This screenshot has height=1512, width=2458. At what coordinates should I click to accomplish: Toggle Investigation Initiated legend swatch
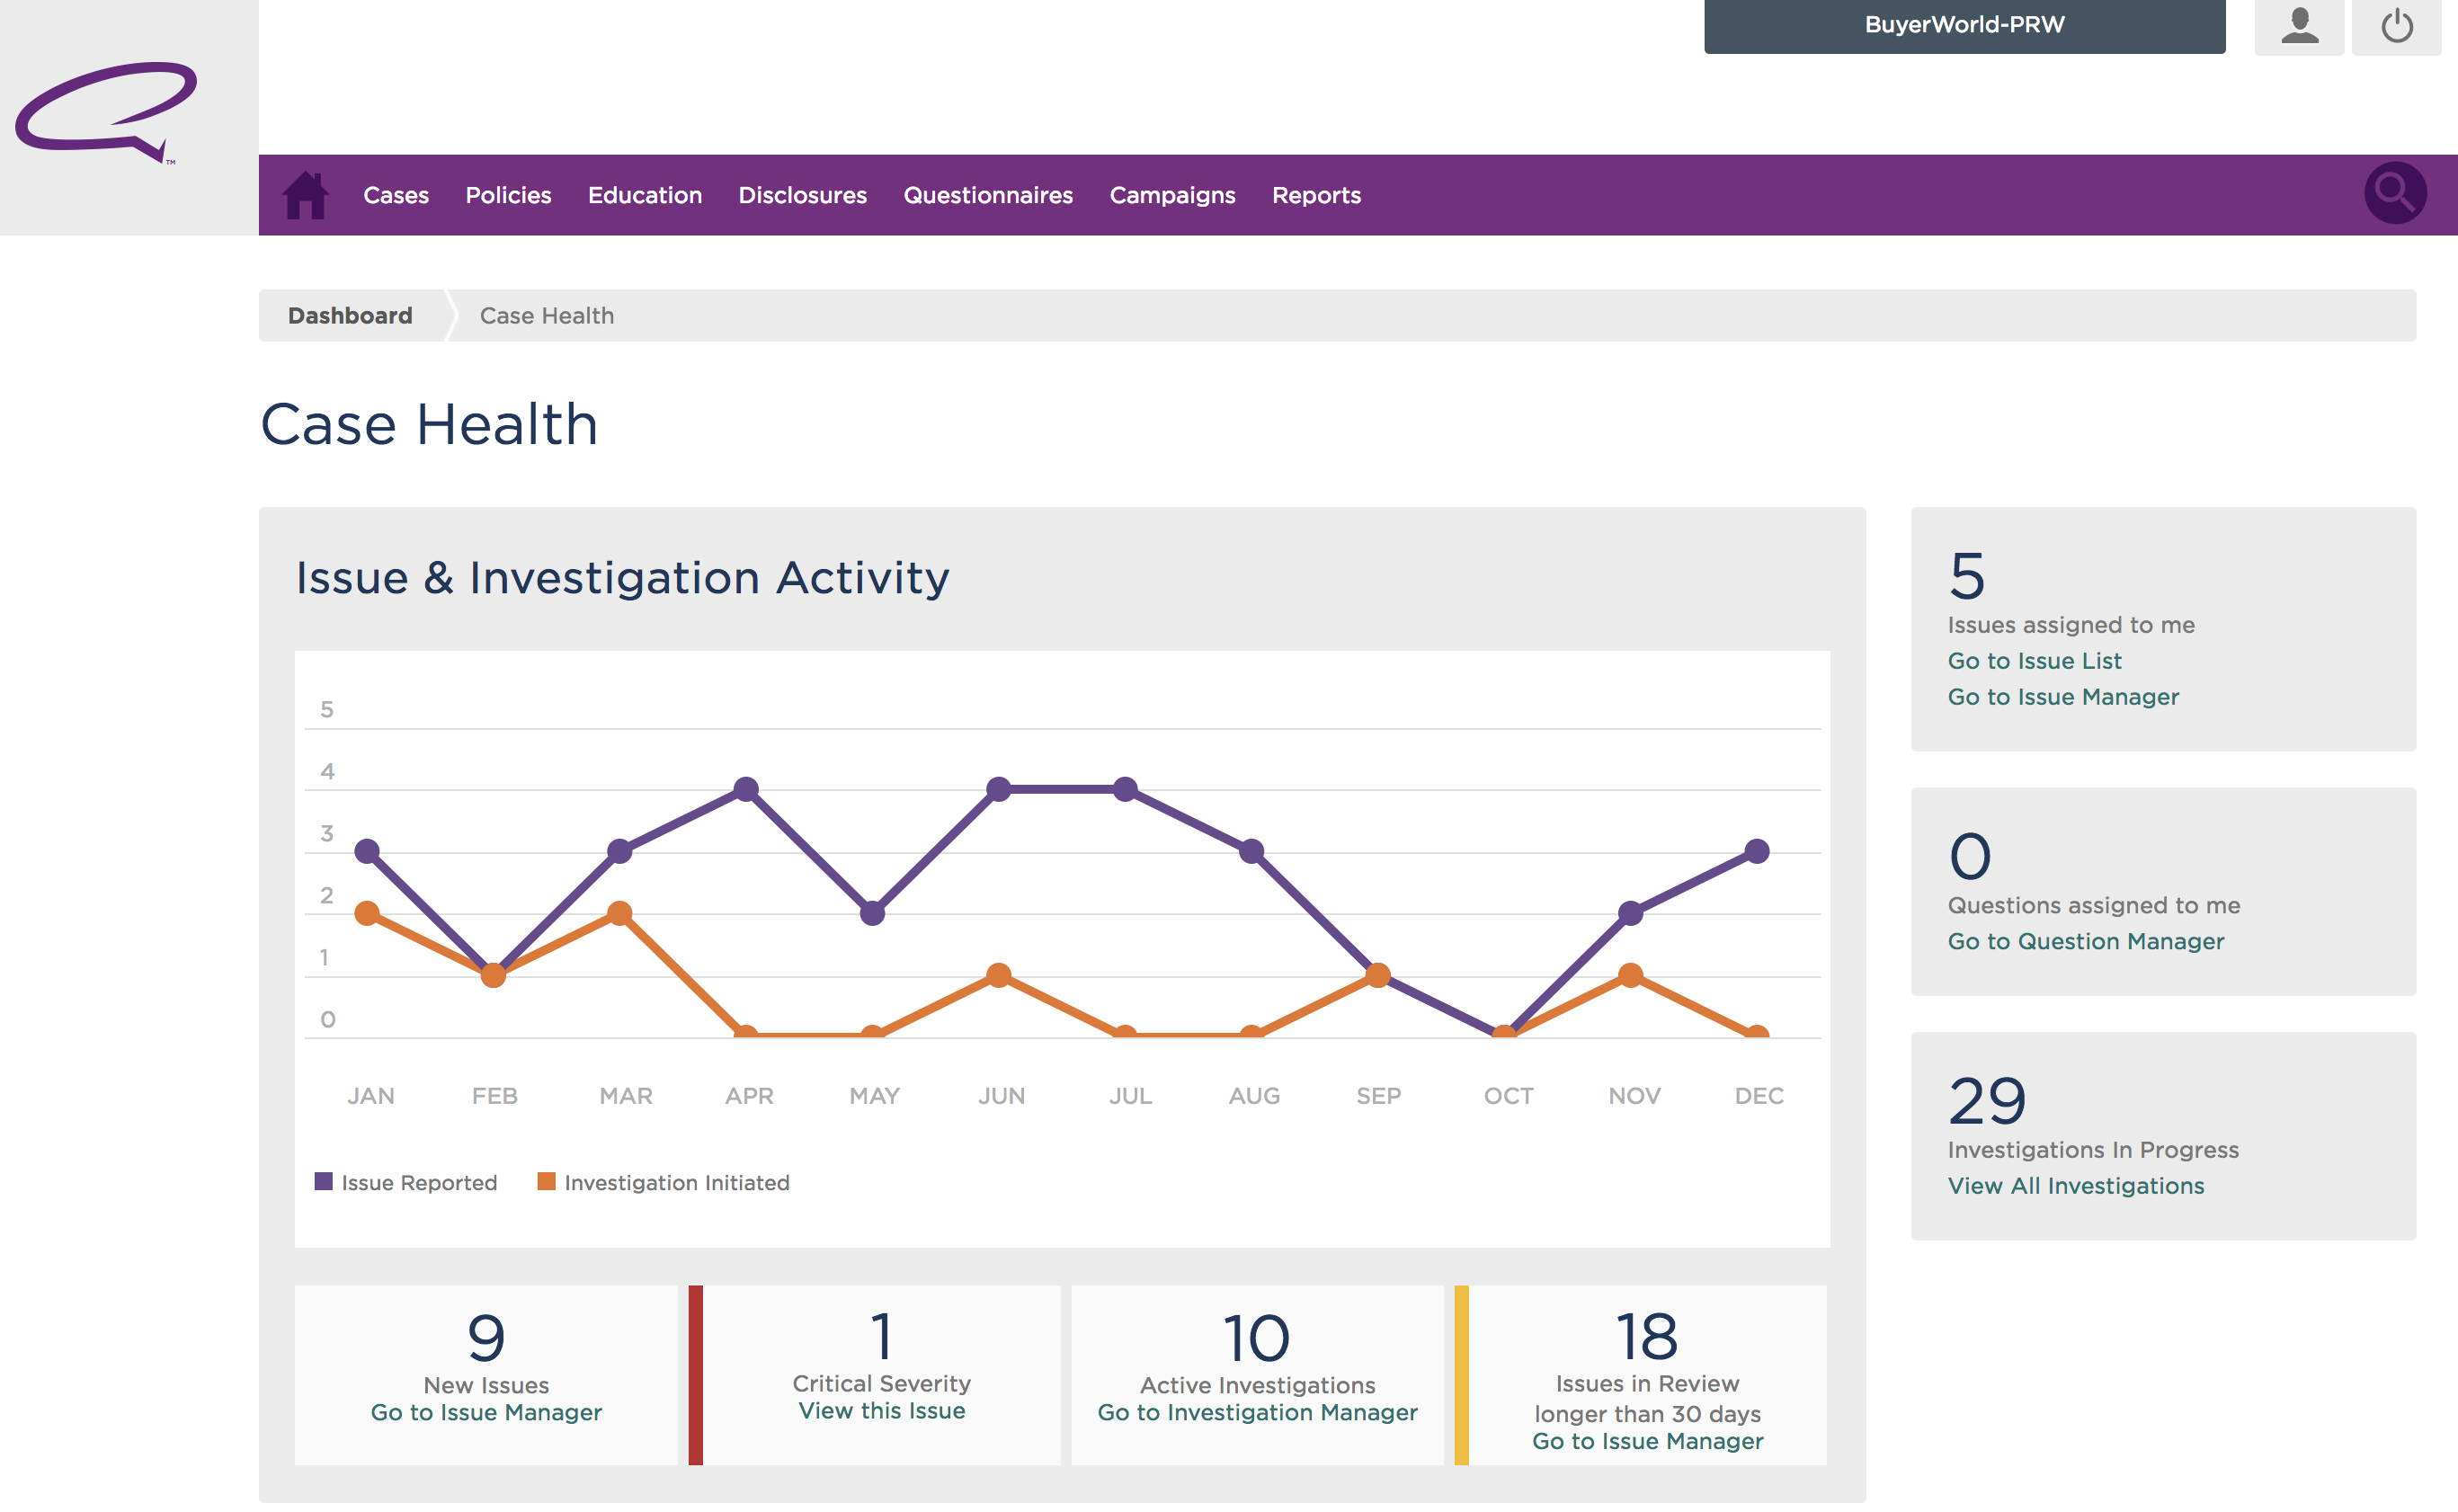pos(546,1181)
